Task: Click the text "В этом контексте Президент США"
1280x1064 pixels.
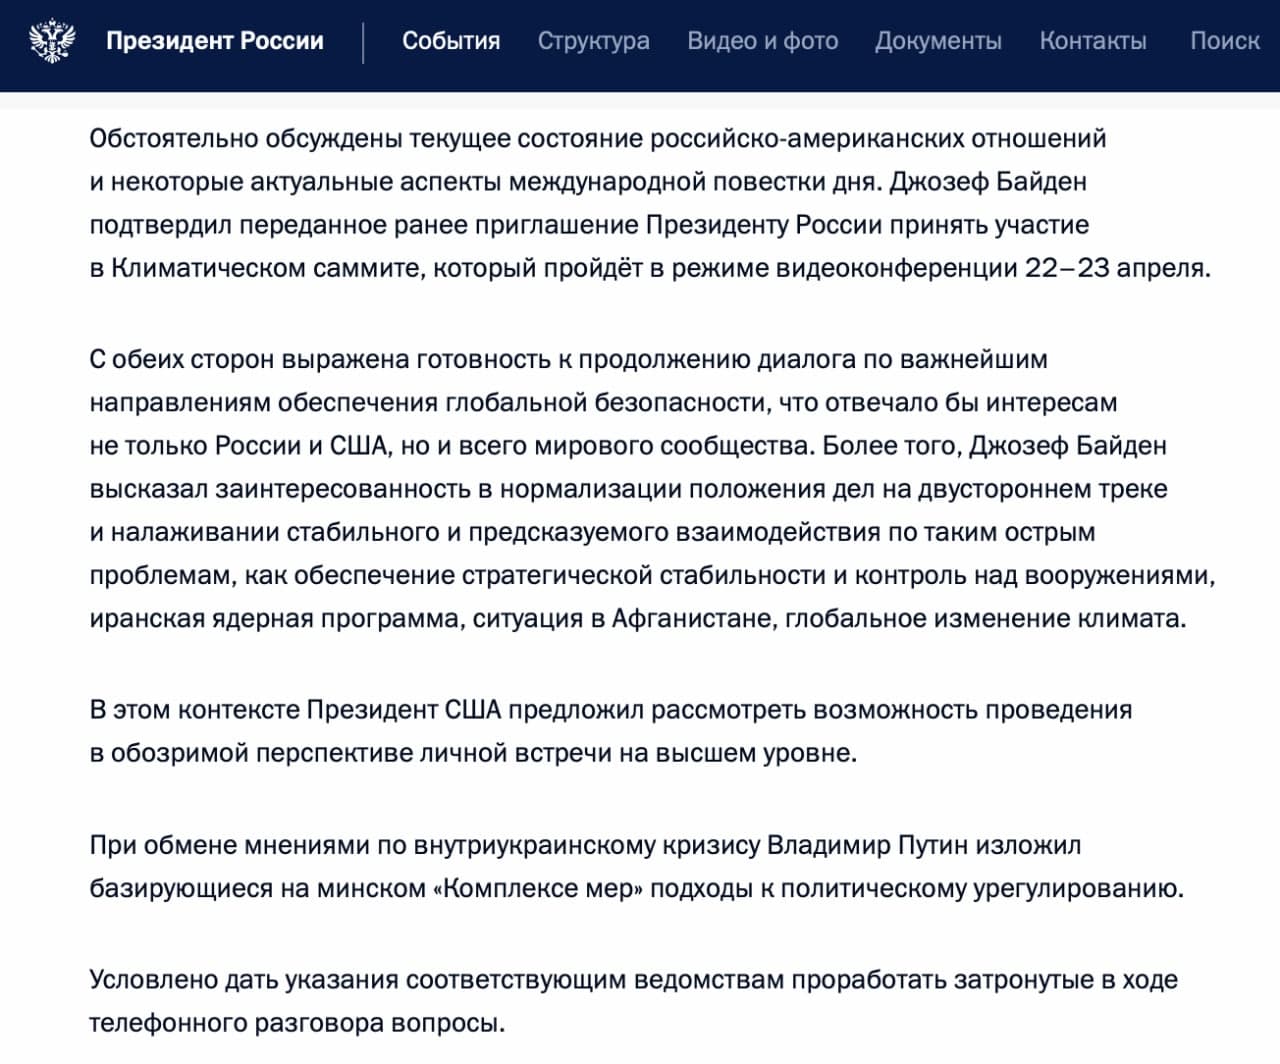Action: point(295,710)
